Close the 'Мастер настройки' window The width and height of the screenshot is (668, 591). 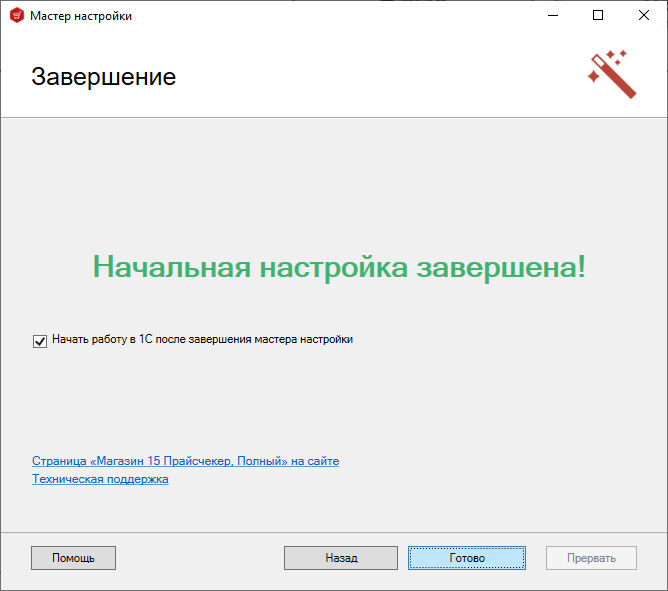[644, 15]
